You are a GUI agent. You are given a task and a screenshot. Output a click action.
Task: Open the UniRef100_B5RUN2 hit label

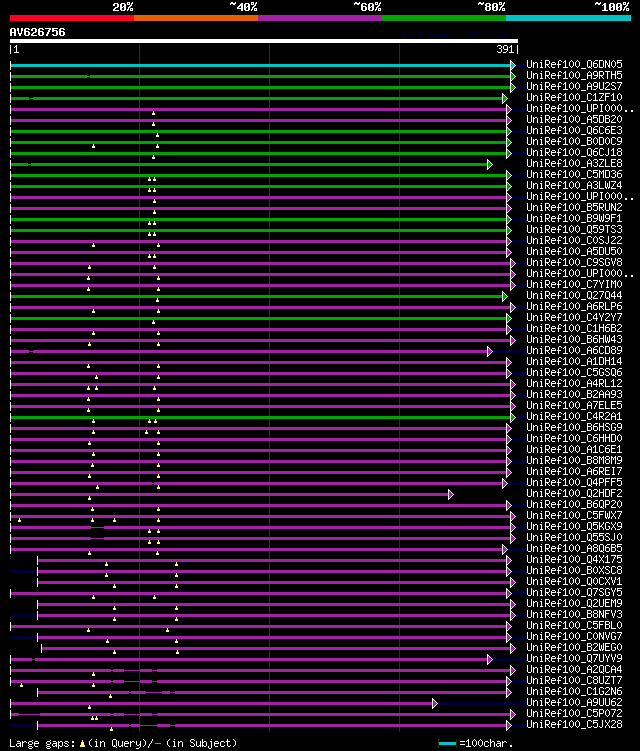574,207
